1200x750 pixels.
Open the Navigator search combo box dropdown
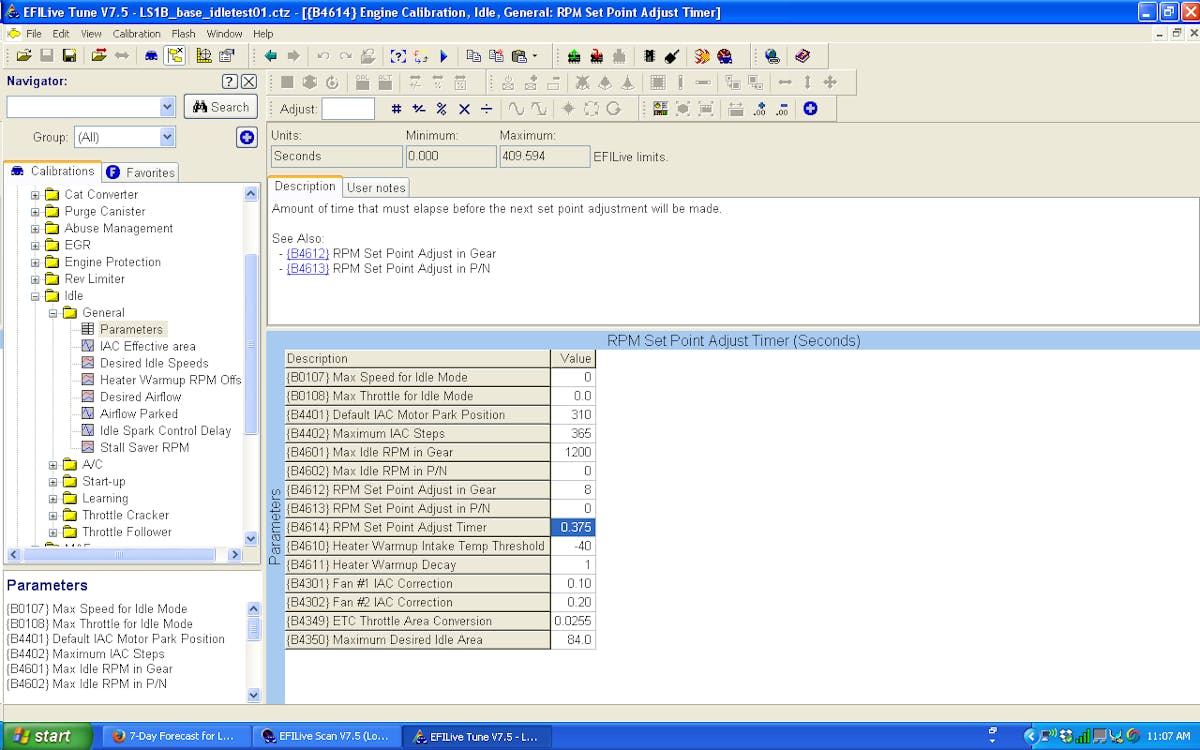click(167, 107)
